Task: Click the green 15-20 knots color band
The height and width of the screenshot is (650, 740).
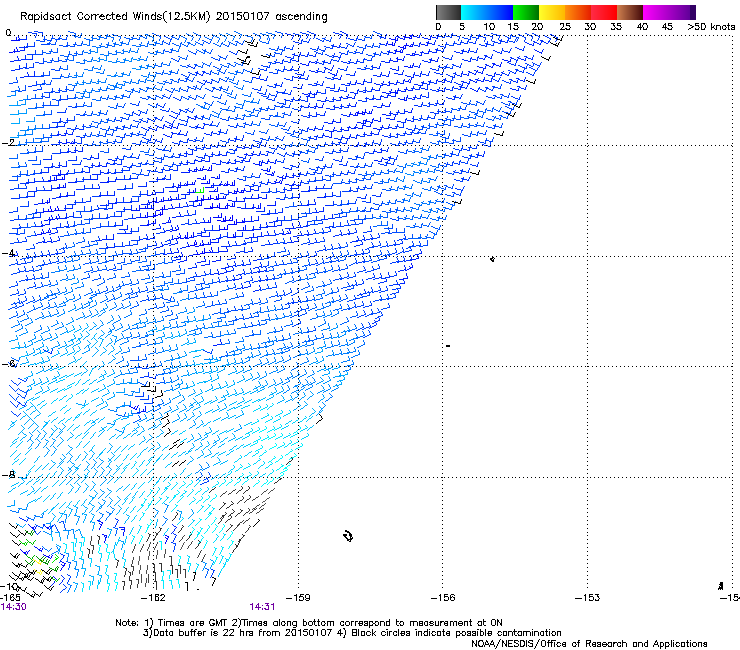Action: point(526,12)
